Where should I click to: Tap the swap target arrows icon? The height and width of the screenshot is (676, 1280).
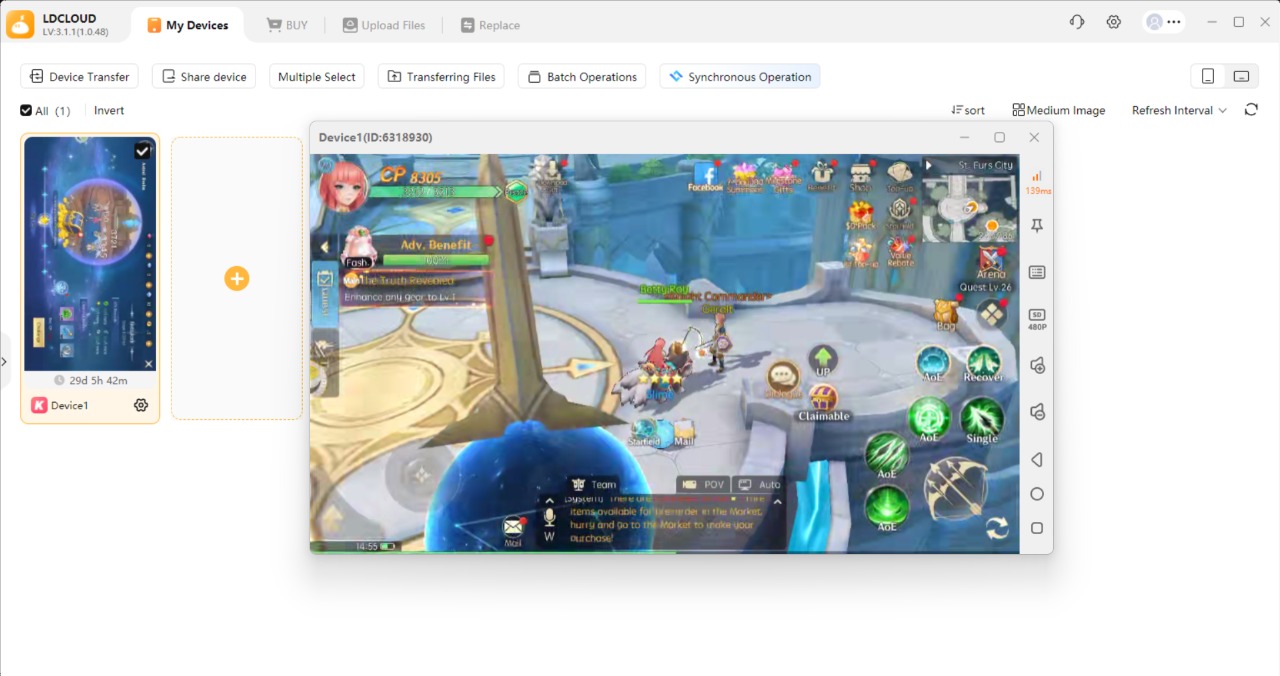click(x=997, y=528)
